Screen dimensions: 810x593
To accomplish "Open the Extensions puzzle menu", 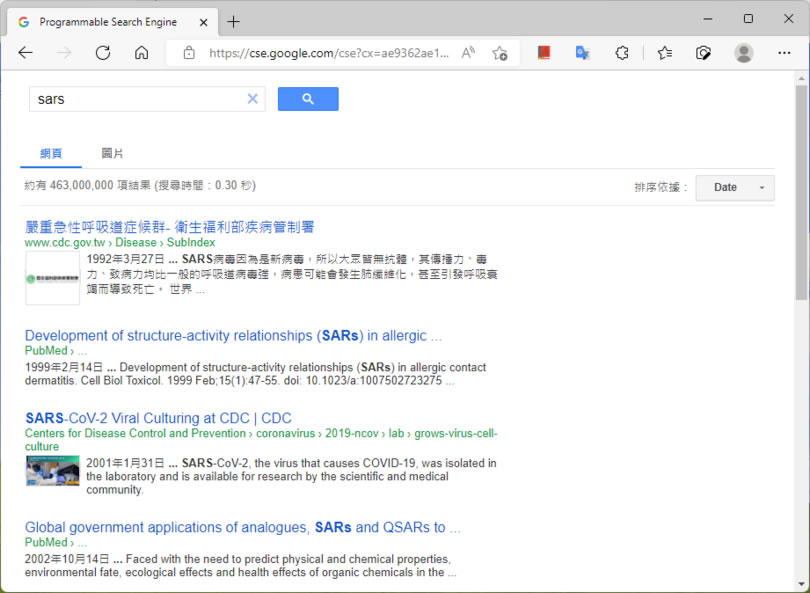I will (622, 53).
